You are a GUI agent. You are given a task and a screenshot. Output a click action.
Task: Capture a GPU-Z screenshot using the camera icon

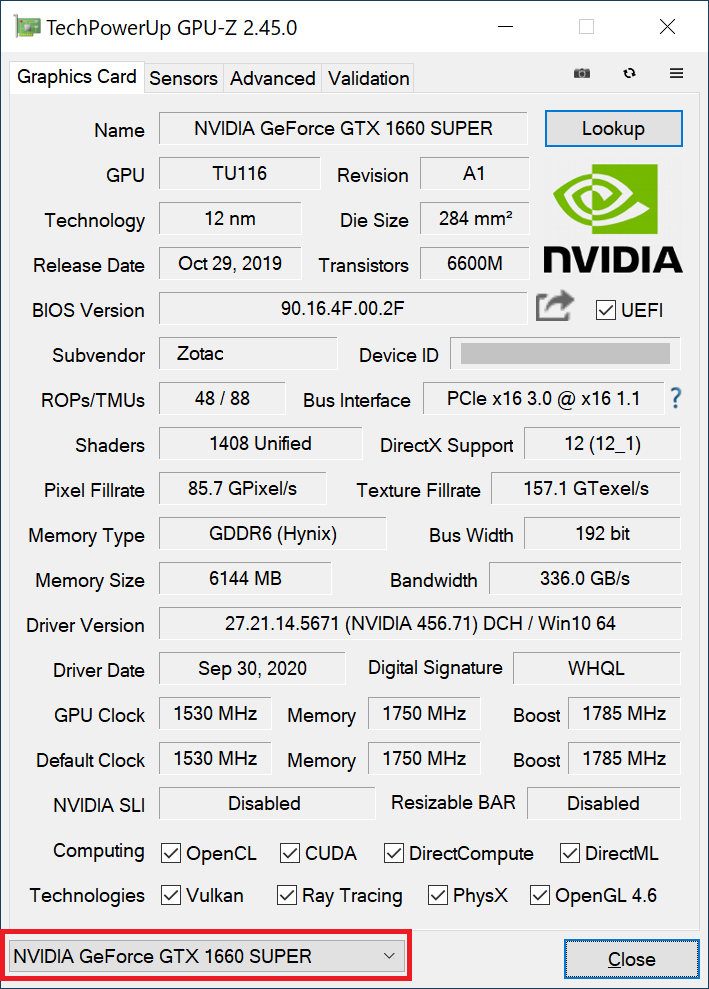tap(581, 73)
